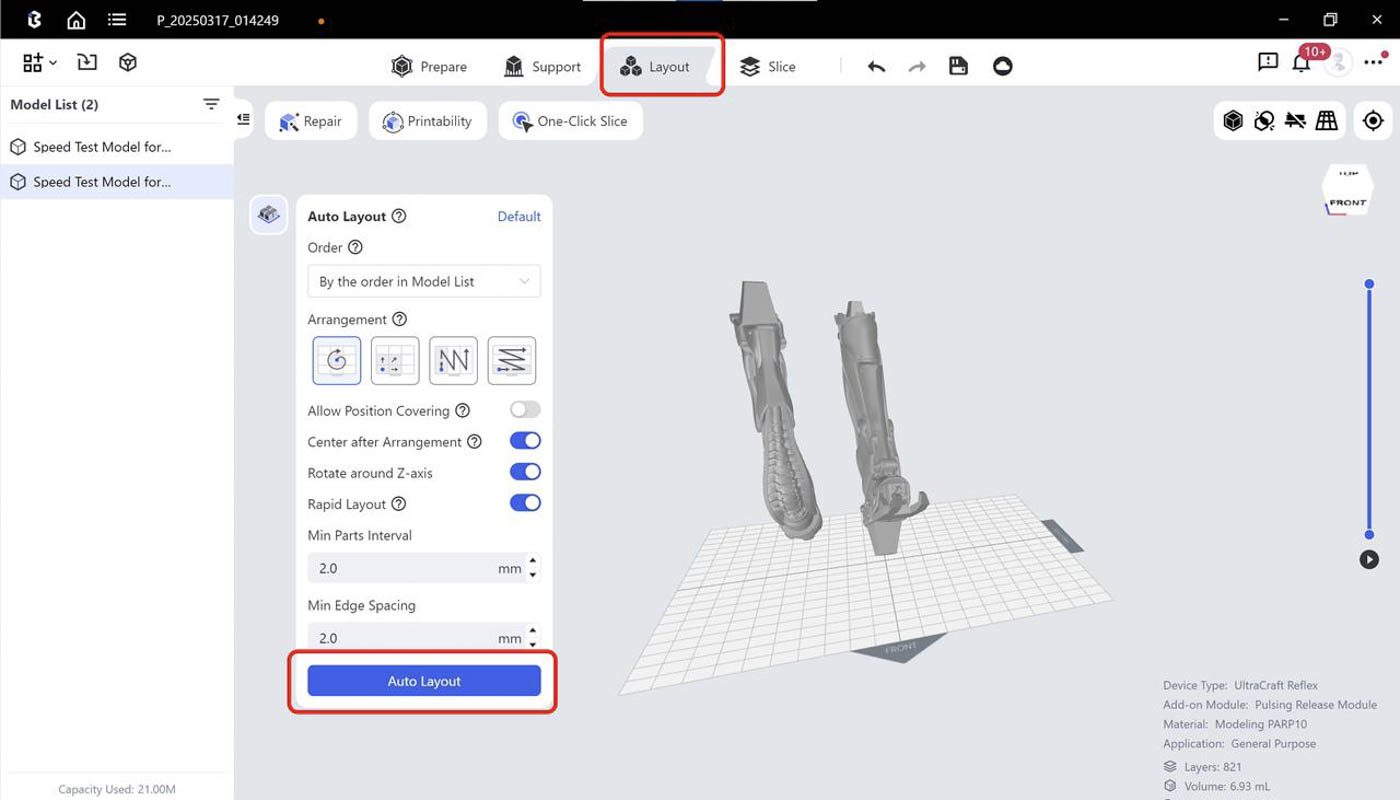Image resolution: width=1400 pixels, height=800 pixels.
Task: Click the import file icon
Action: [87, 62]
